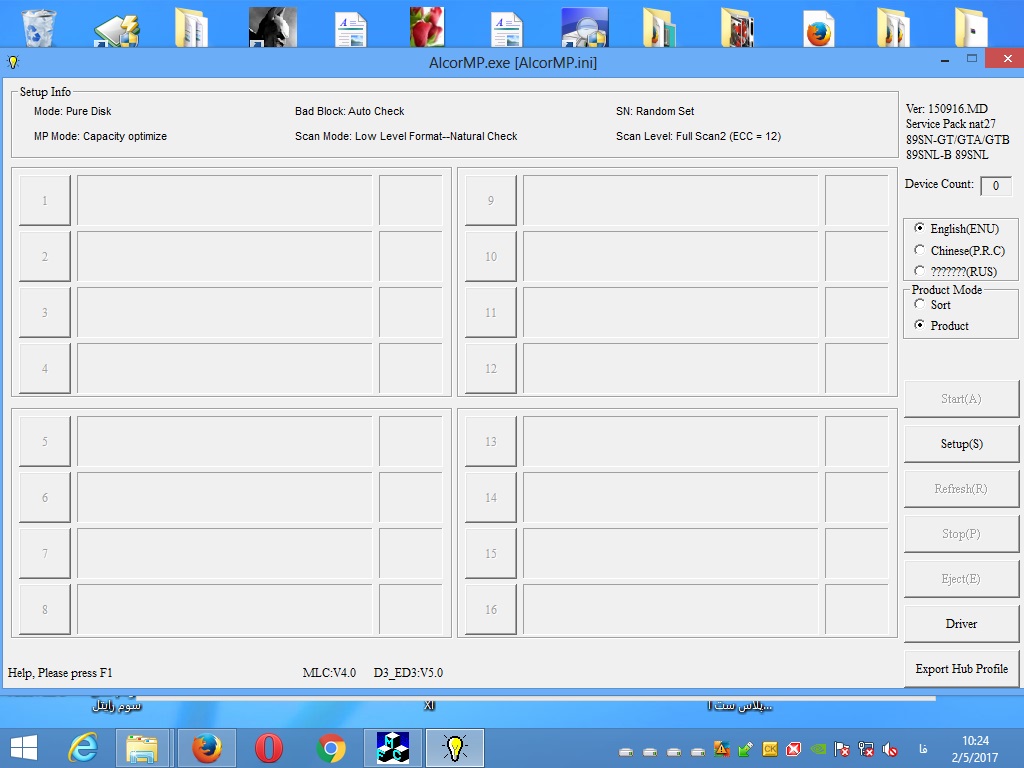Click the "D3_ED3:V5.0" status text
Viewport: 1024px width, 768px height.
(x=408, y=673)
